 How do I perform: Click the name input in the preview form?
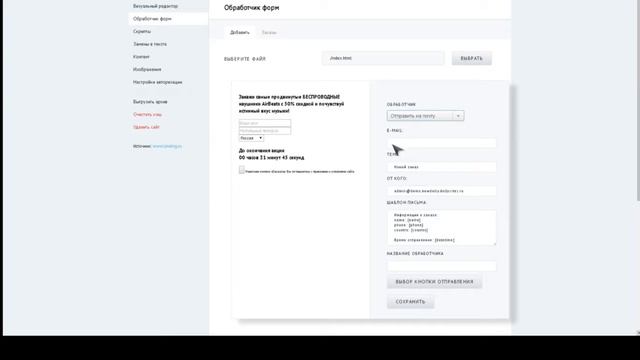coord(265,123)
